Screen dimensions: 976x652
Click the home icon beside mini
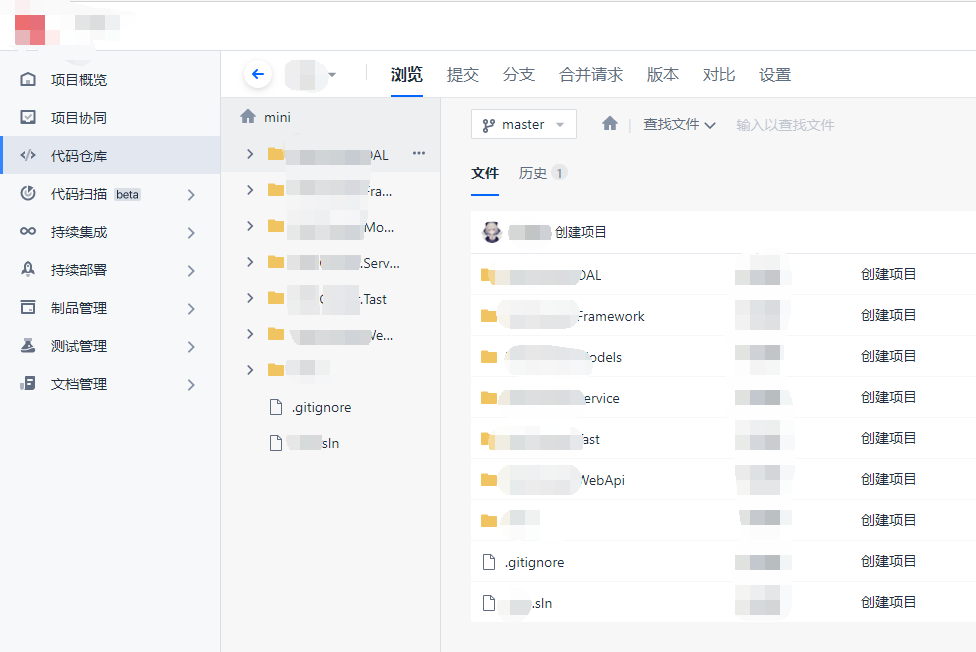248,116
